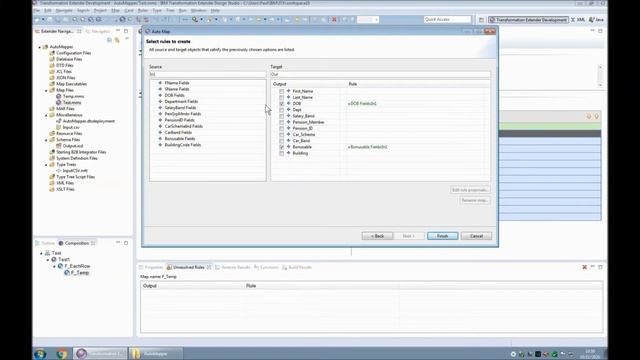Click Transformation Extender app in taskbar
This screenshot has width=640, height=360.
tap(100, 353)
